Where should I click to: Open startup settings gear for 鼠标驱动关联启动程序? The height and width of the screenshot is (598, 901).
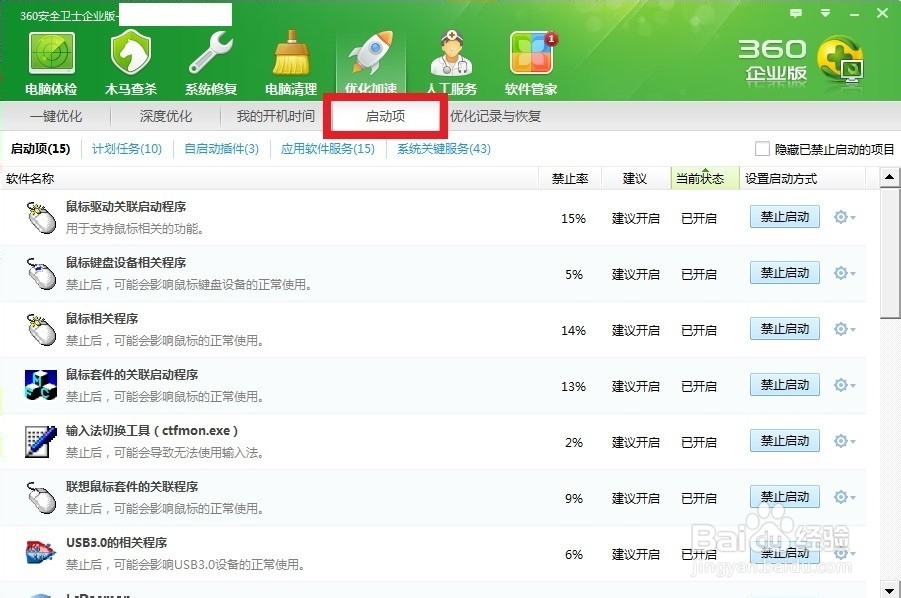tap(841, 216)
